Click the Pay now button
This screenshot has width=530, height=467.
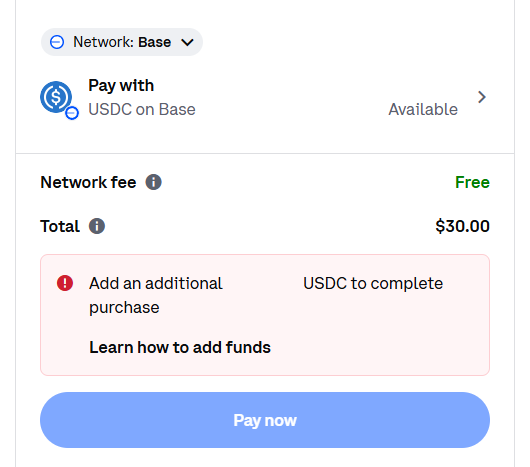(265, 420)
